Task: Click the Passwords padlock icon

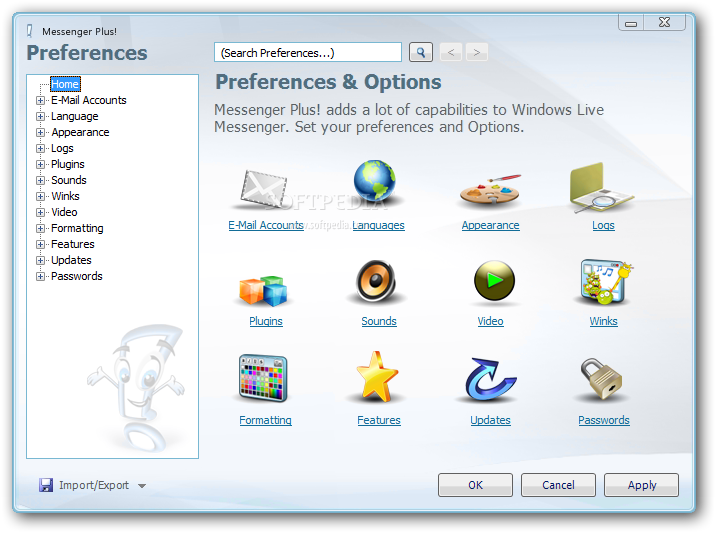Action: [x=601, y=379]
